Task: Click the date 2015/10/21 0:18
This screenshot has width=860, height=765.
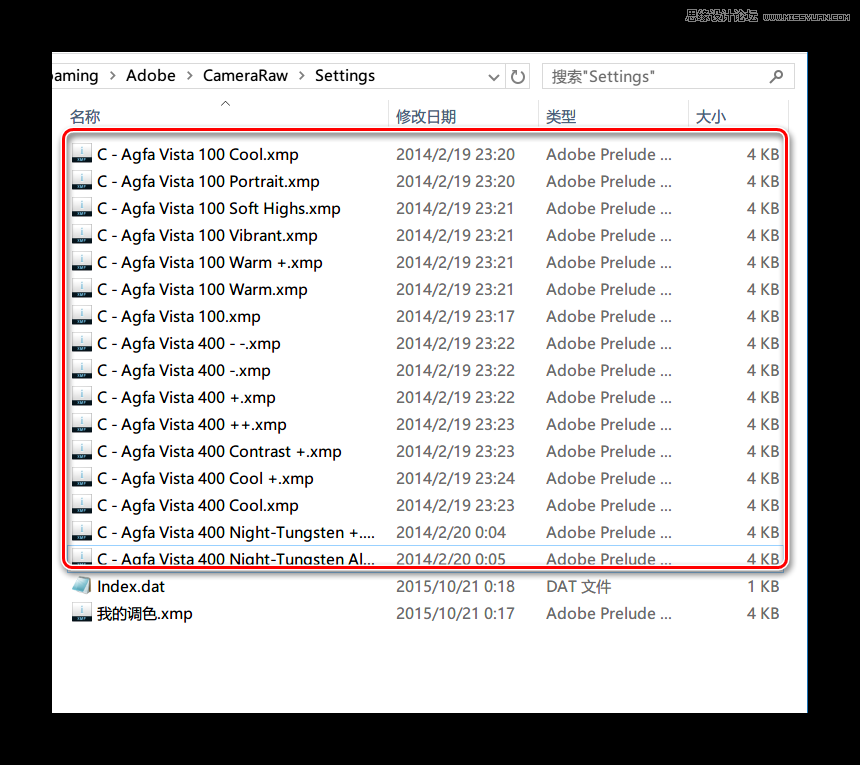Action: pyautogui.click(x=455, y=586)
